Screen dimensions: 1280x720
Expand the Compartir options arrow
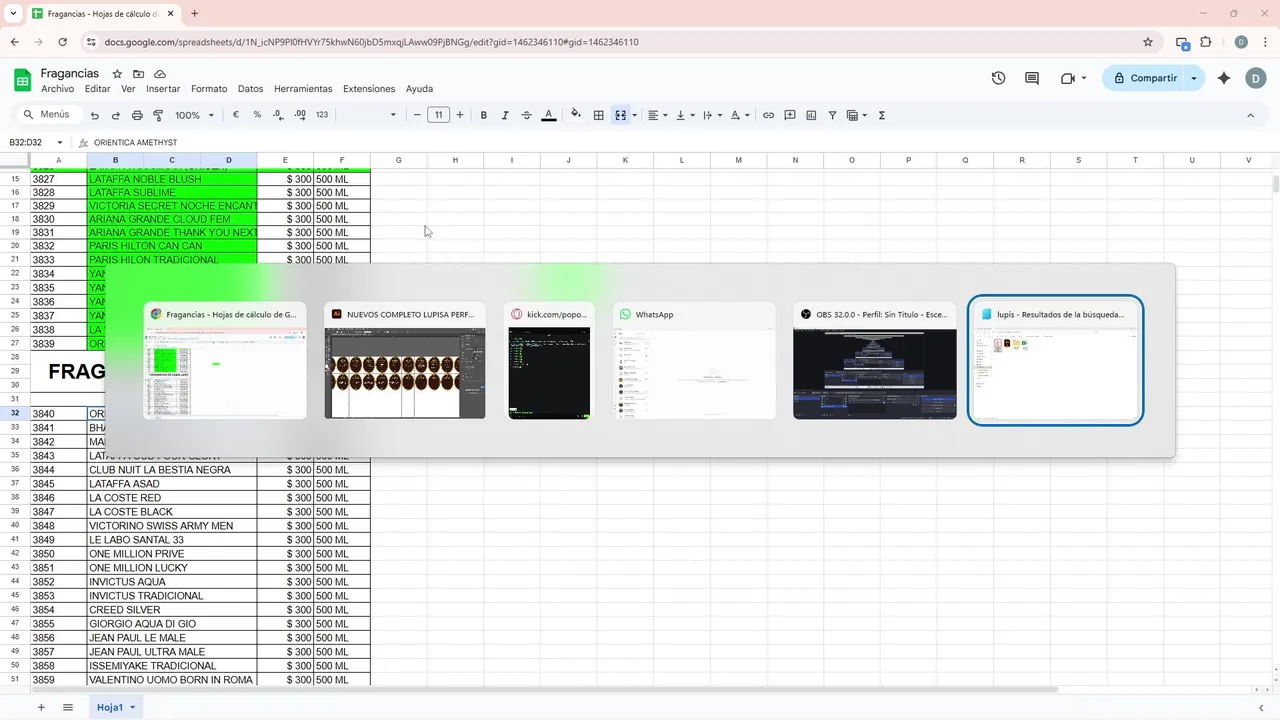pos(1194,78)
